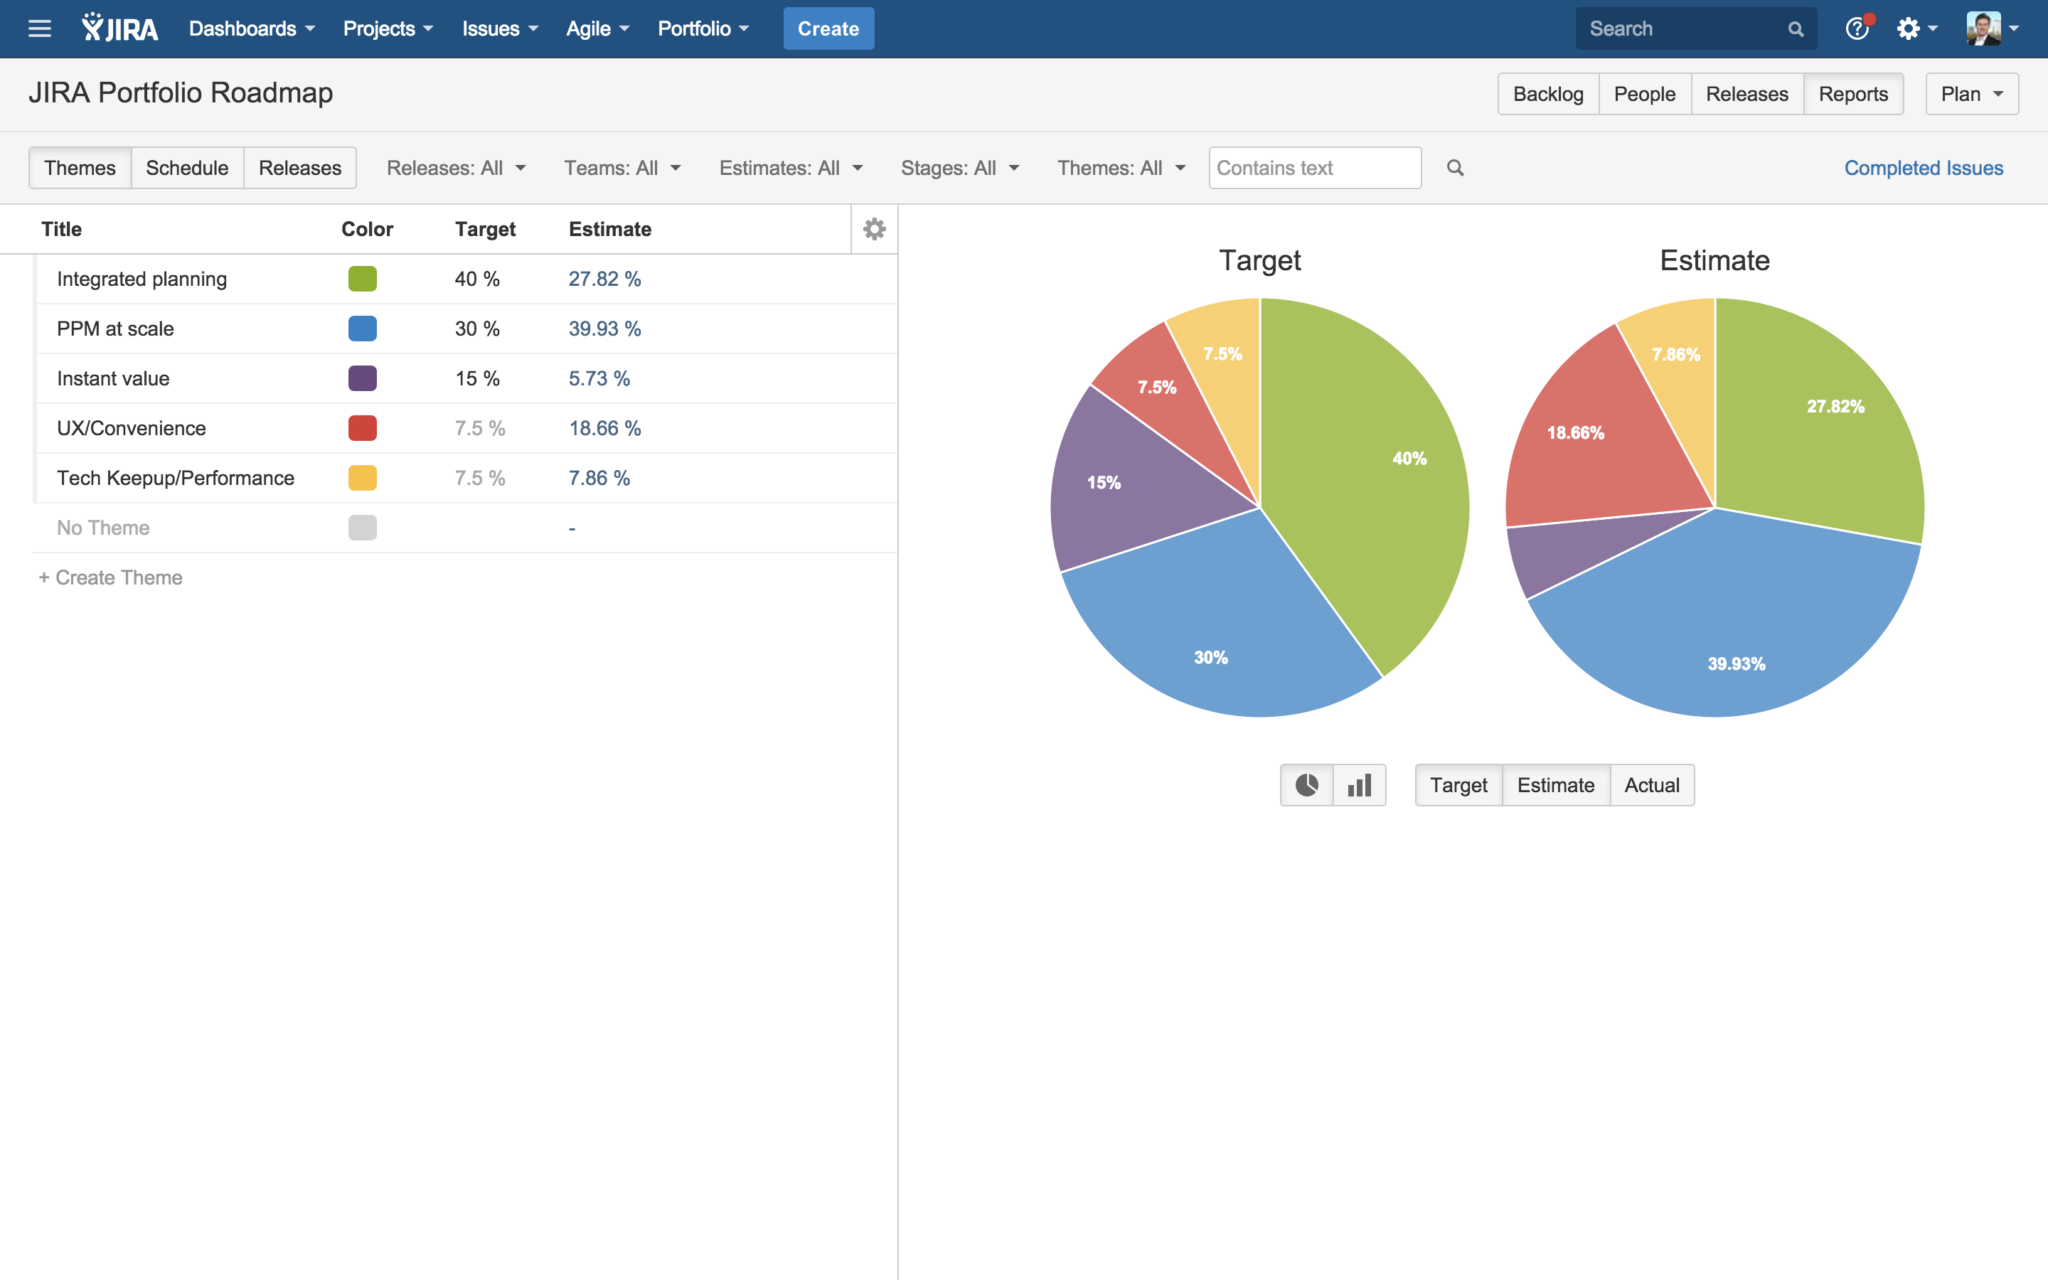Open the Releases: All filter dropdown
Screen dimensions: 2048x1280
point(455,167)
